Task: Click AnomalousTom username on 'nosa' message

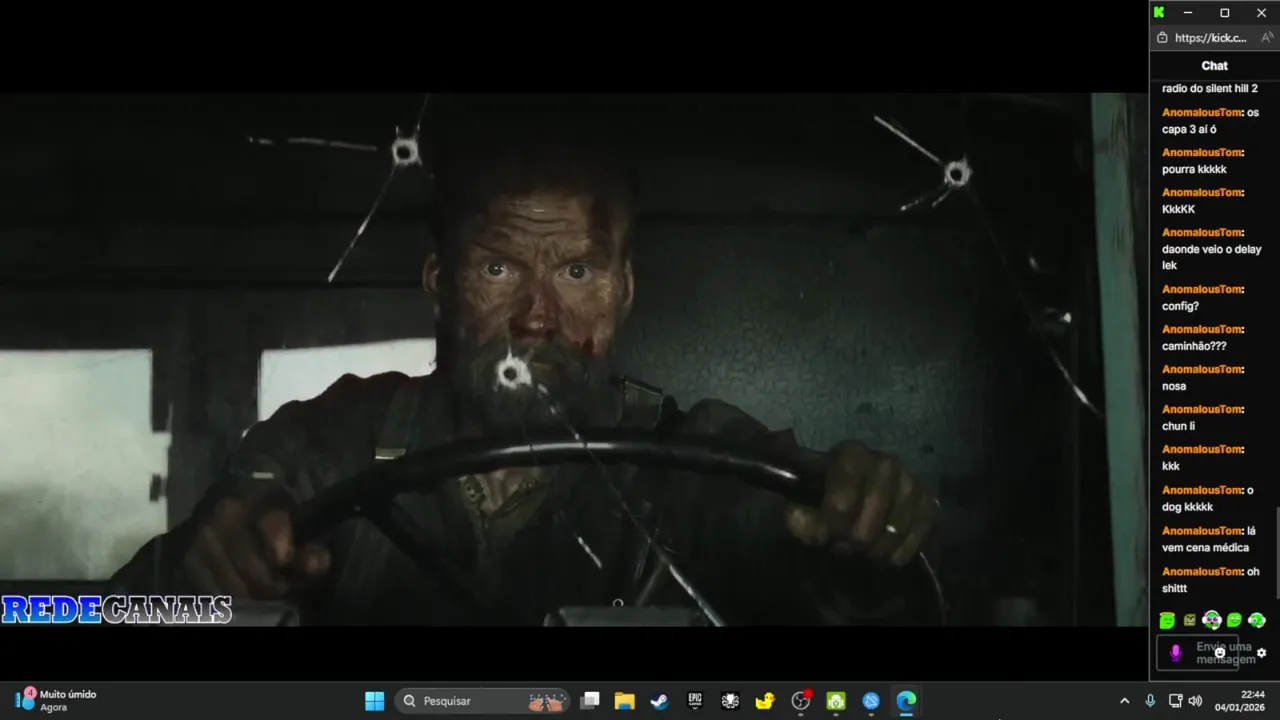Action: tap(1202, 369)
